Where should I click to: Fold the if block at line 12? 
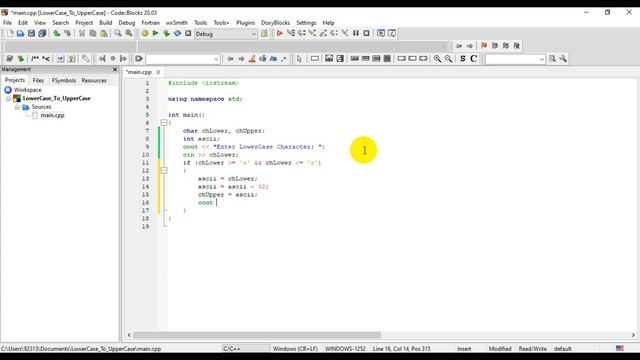click(x=164, y=171)
